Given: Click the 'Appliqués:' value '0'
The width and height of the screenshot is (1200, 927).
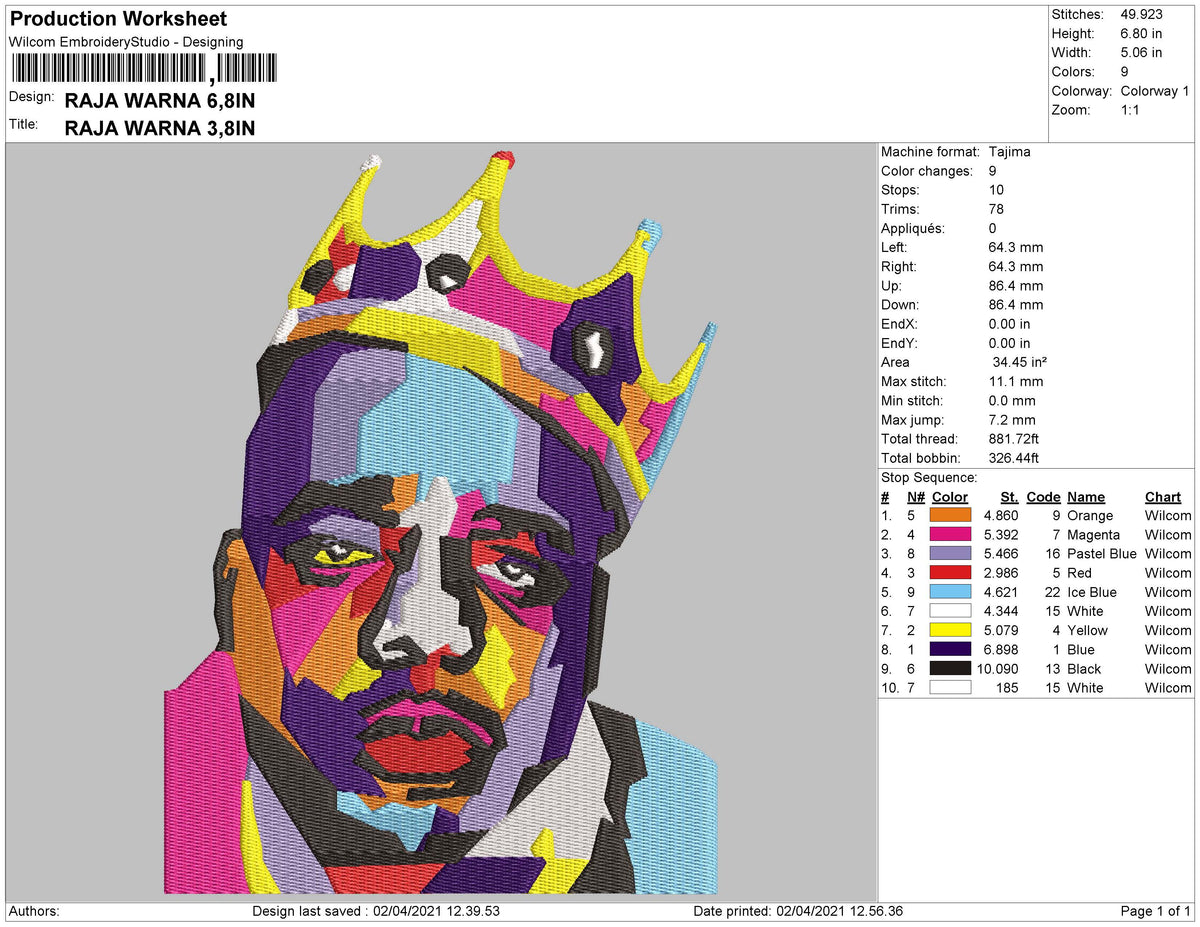Looking at the screenshot, I should coord(992,228).
